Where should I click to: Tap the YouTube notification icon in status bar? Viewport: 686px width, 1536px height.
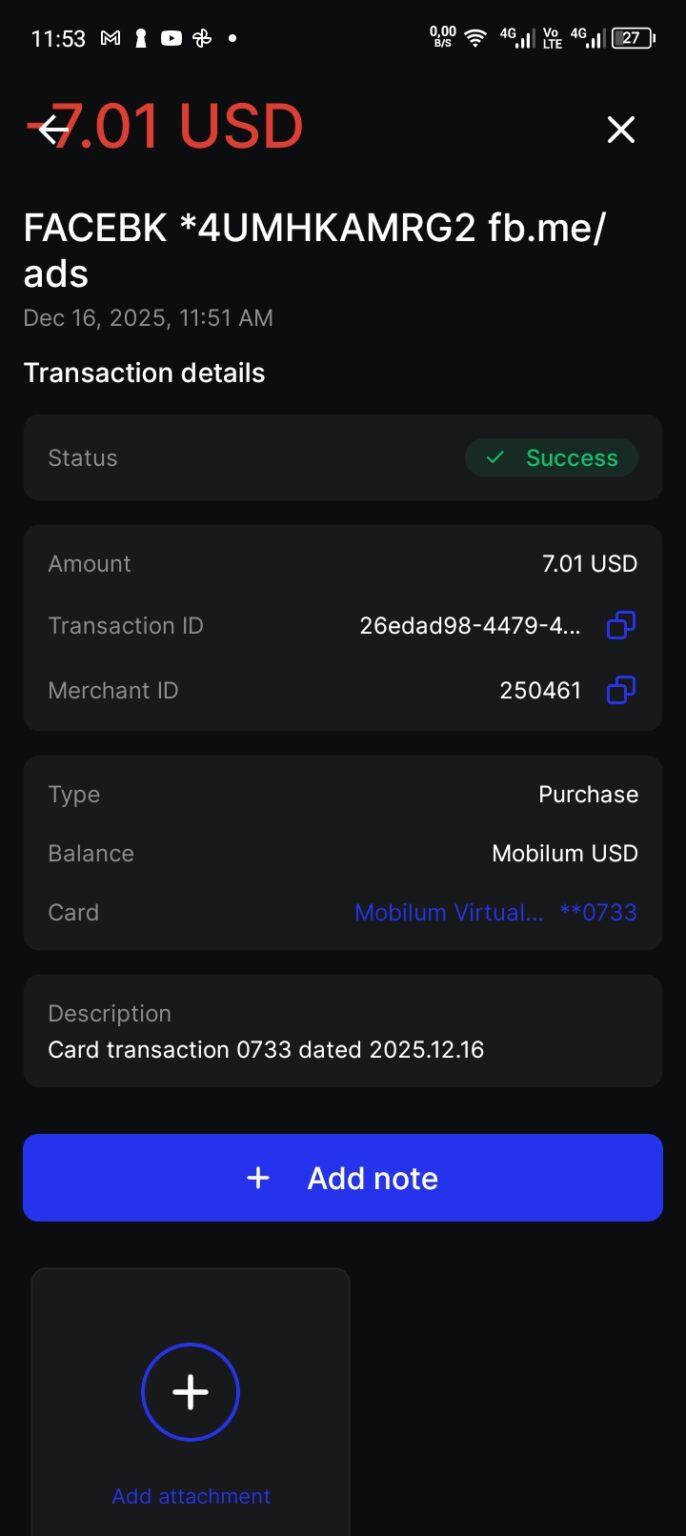tap(171, 38)
